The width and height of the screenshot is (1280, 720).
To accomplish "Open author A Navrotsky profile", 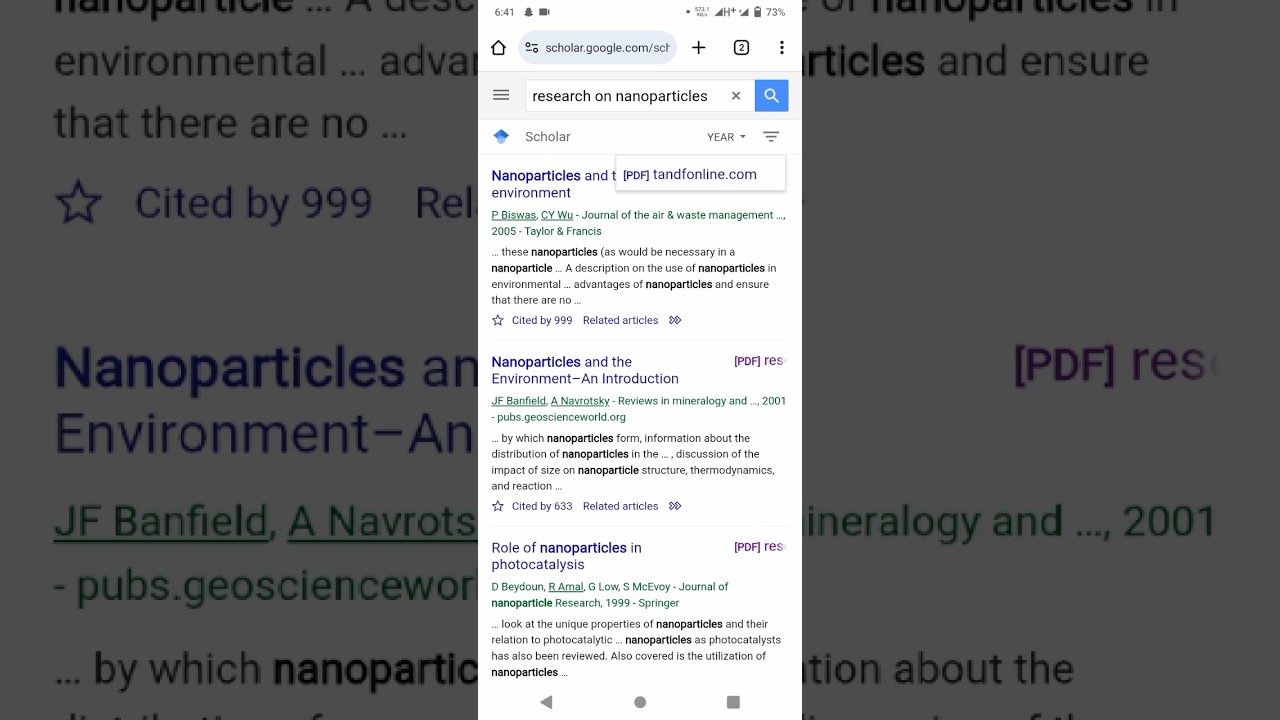I will (x=580, y=401).
